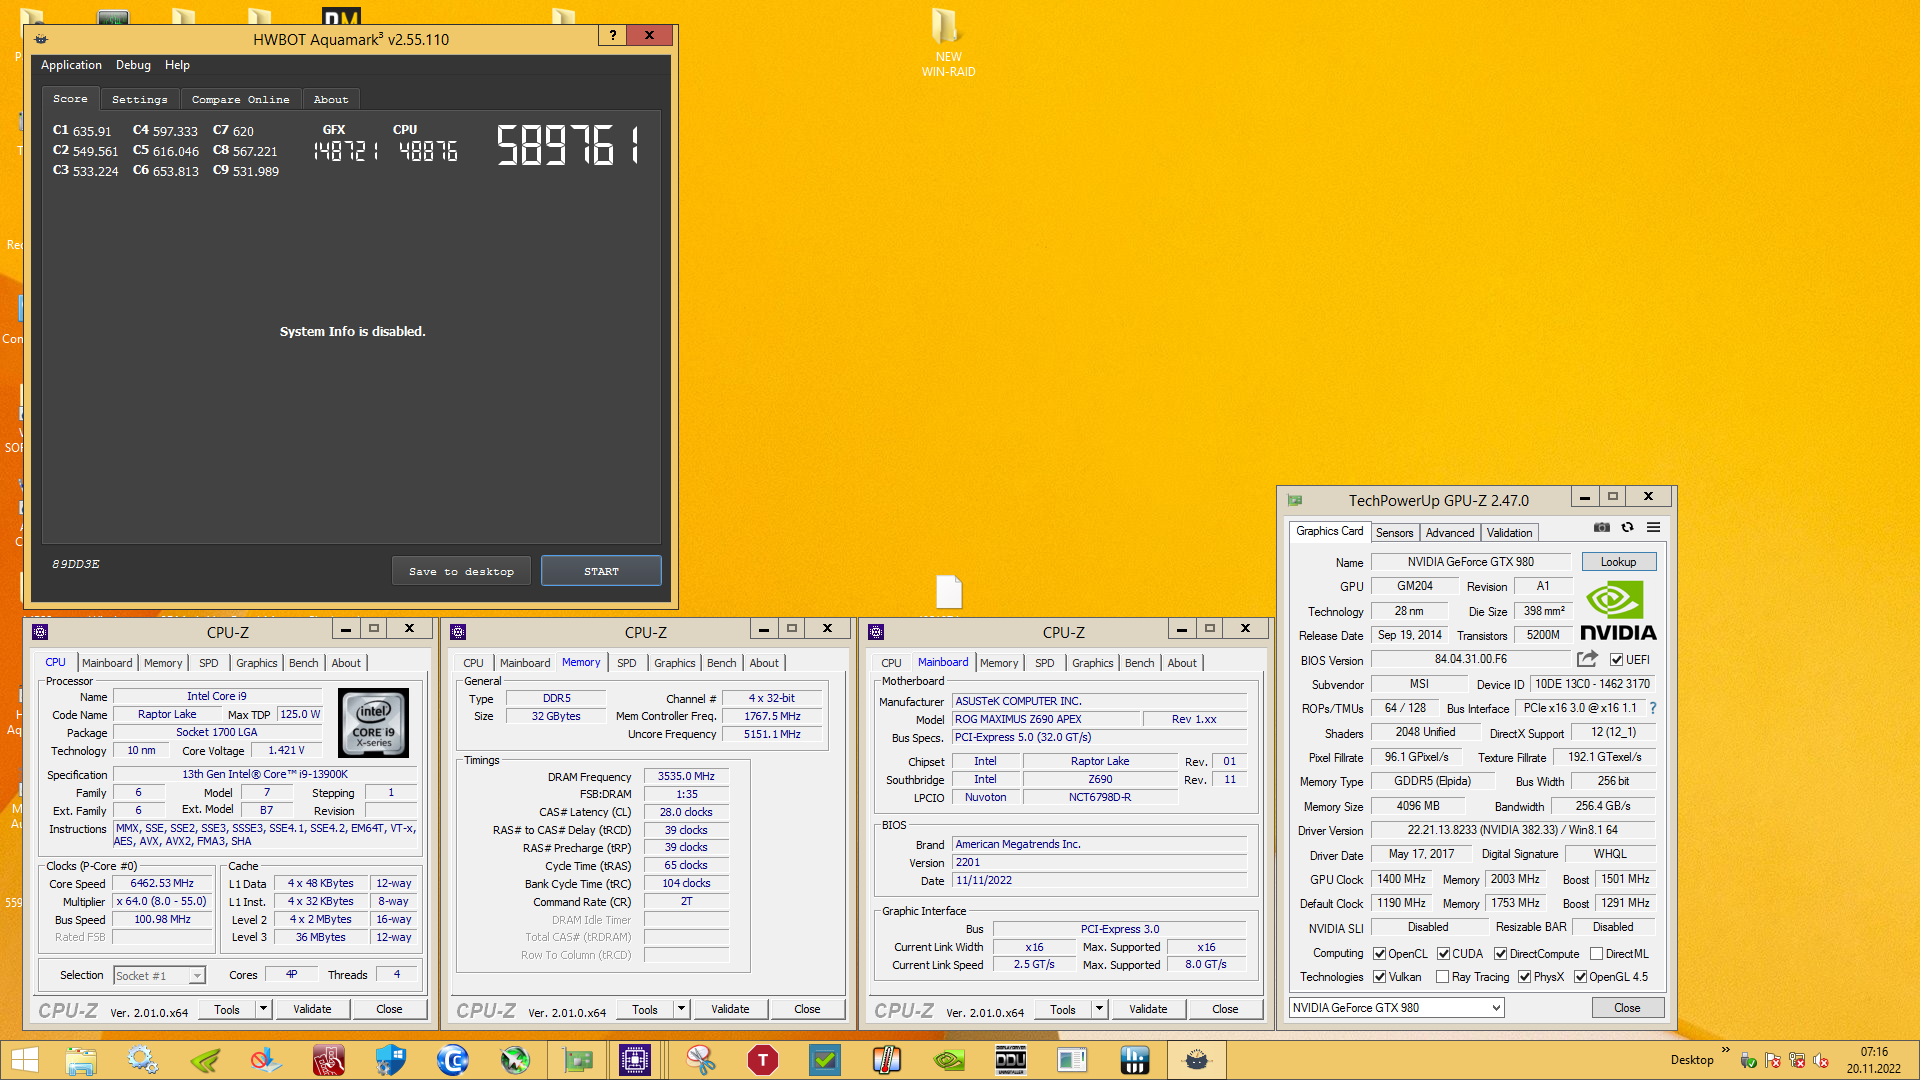1920x1080 pixels.
Task: Click the Desktop toolbar label on taskbar
Action: [x=1691, y=1060]
